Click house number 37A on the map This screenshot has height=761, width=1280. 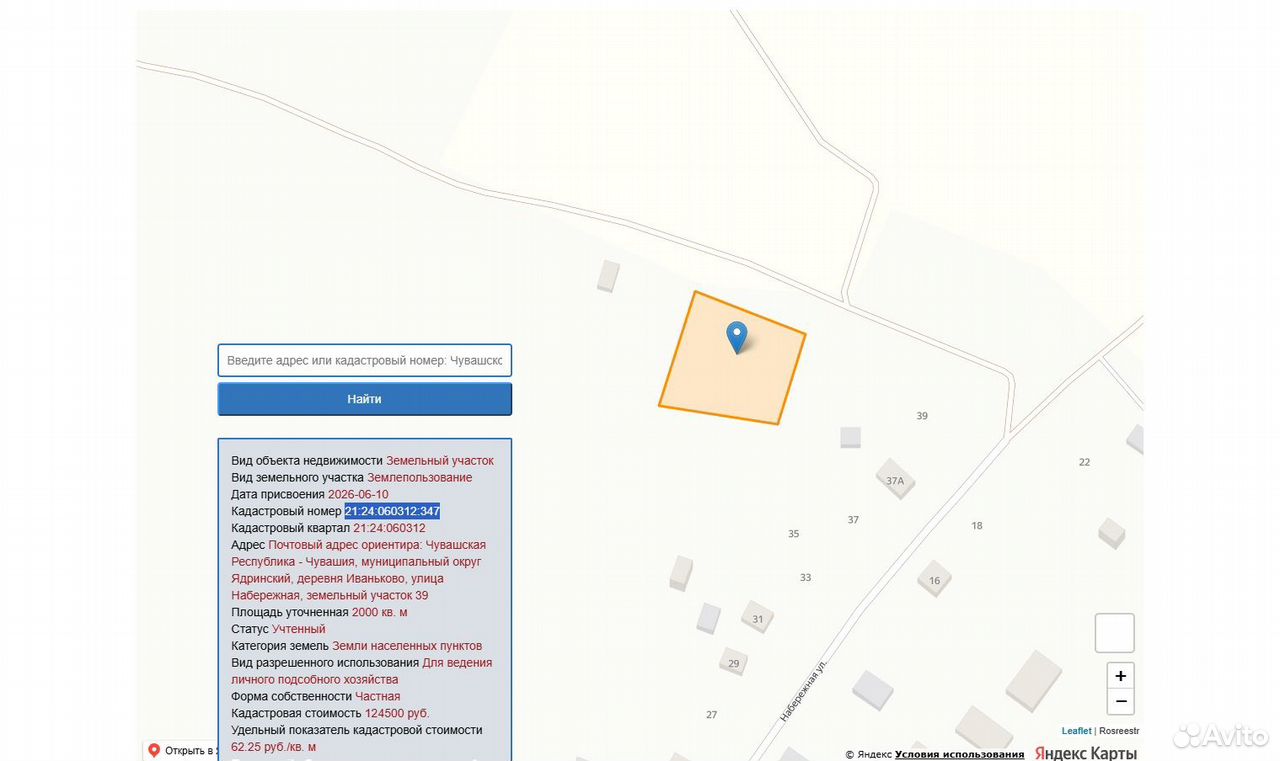point(895,481)
